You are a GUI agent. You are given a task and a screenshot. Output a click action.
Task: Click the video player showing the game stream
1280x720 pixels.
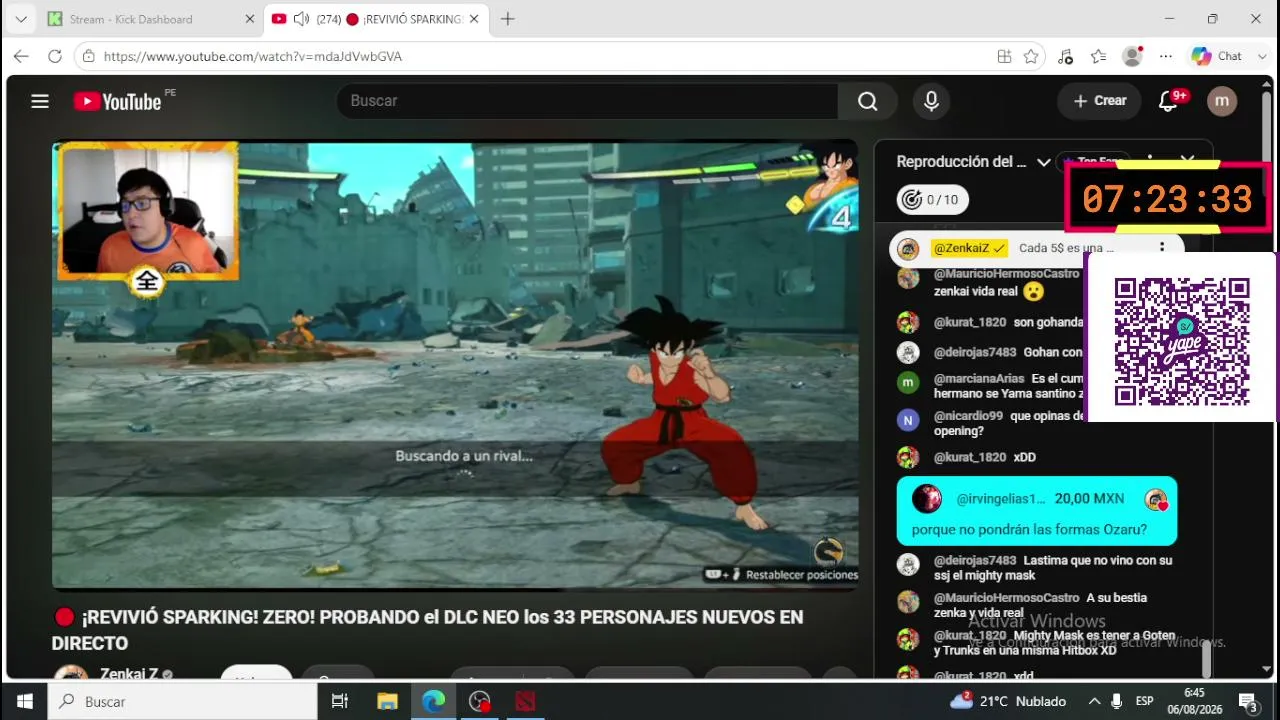coord(455,365)
